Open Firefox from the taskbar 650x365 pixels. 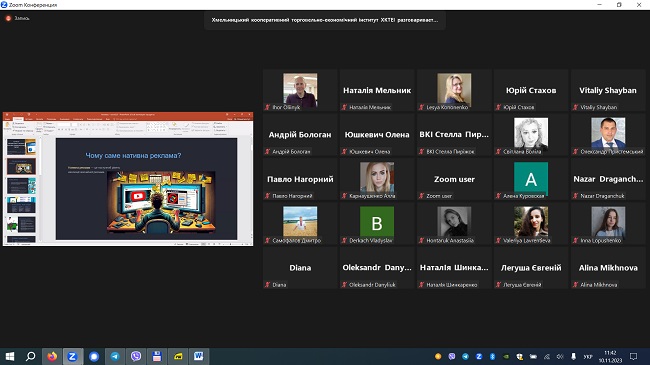point(52,356)
